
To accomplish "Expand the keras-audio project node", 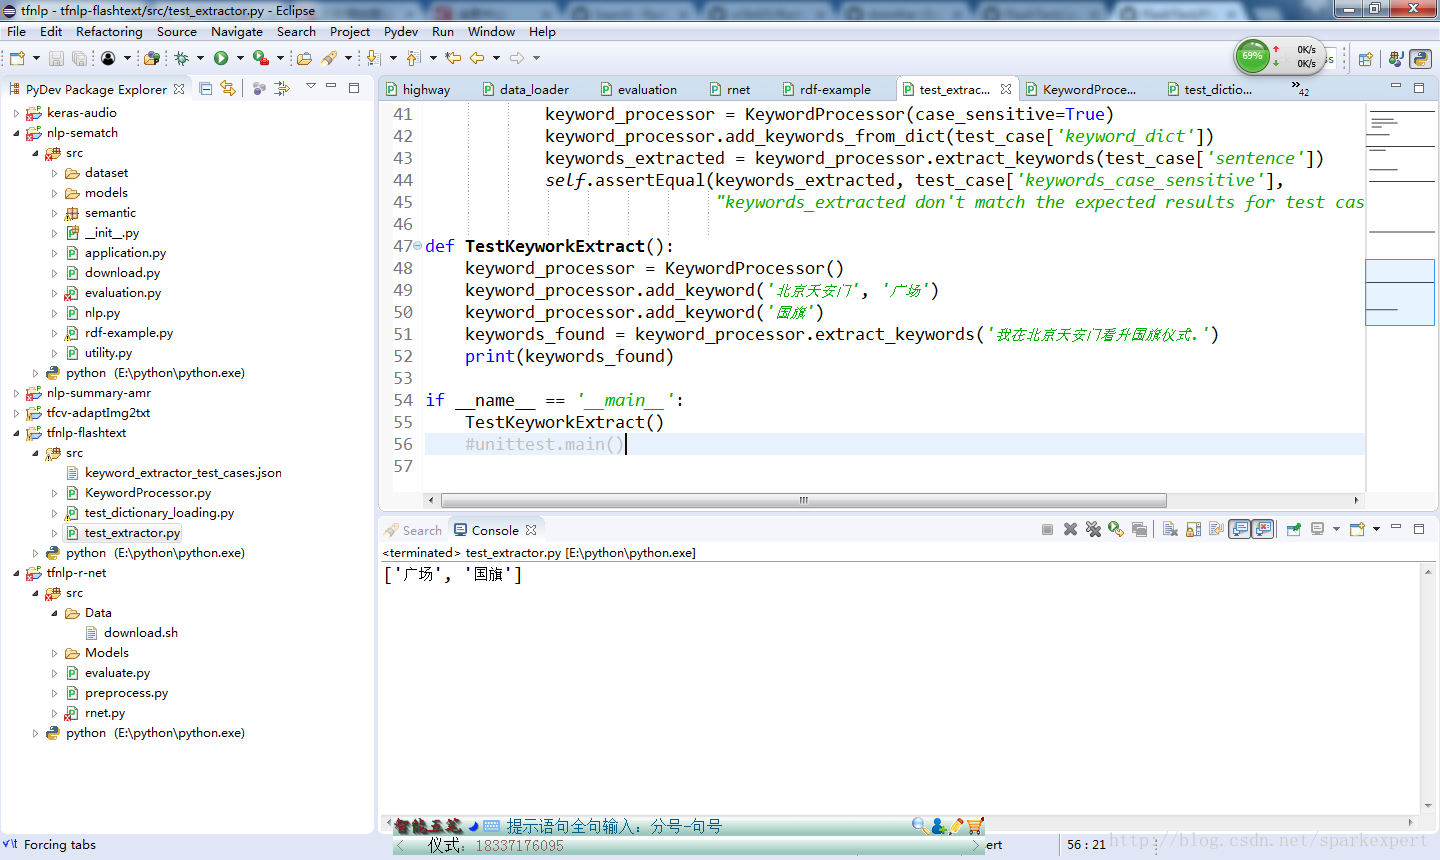I will point(16,113).
